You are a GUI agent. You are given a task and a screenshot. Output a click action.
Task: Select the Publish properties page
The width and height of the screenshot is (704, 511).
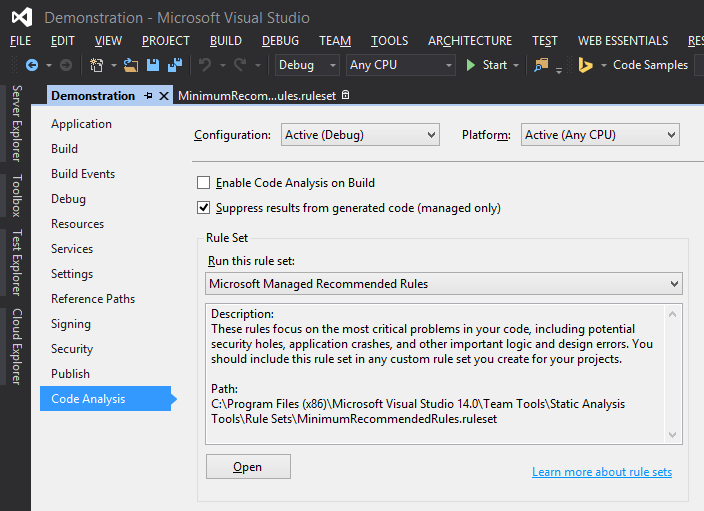[x=70, y=374]
